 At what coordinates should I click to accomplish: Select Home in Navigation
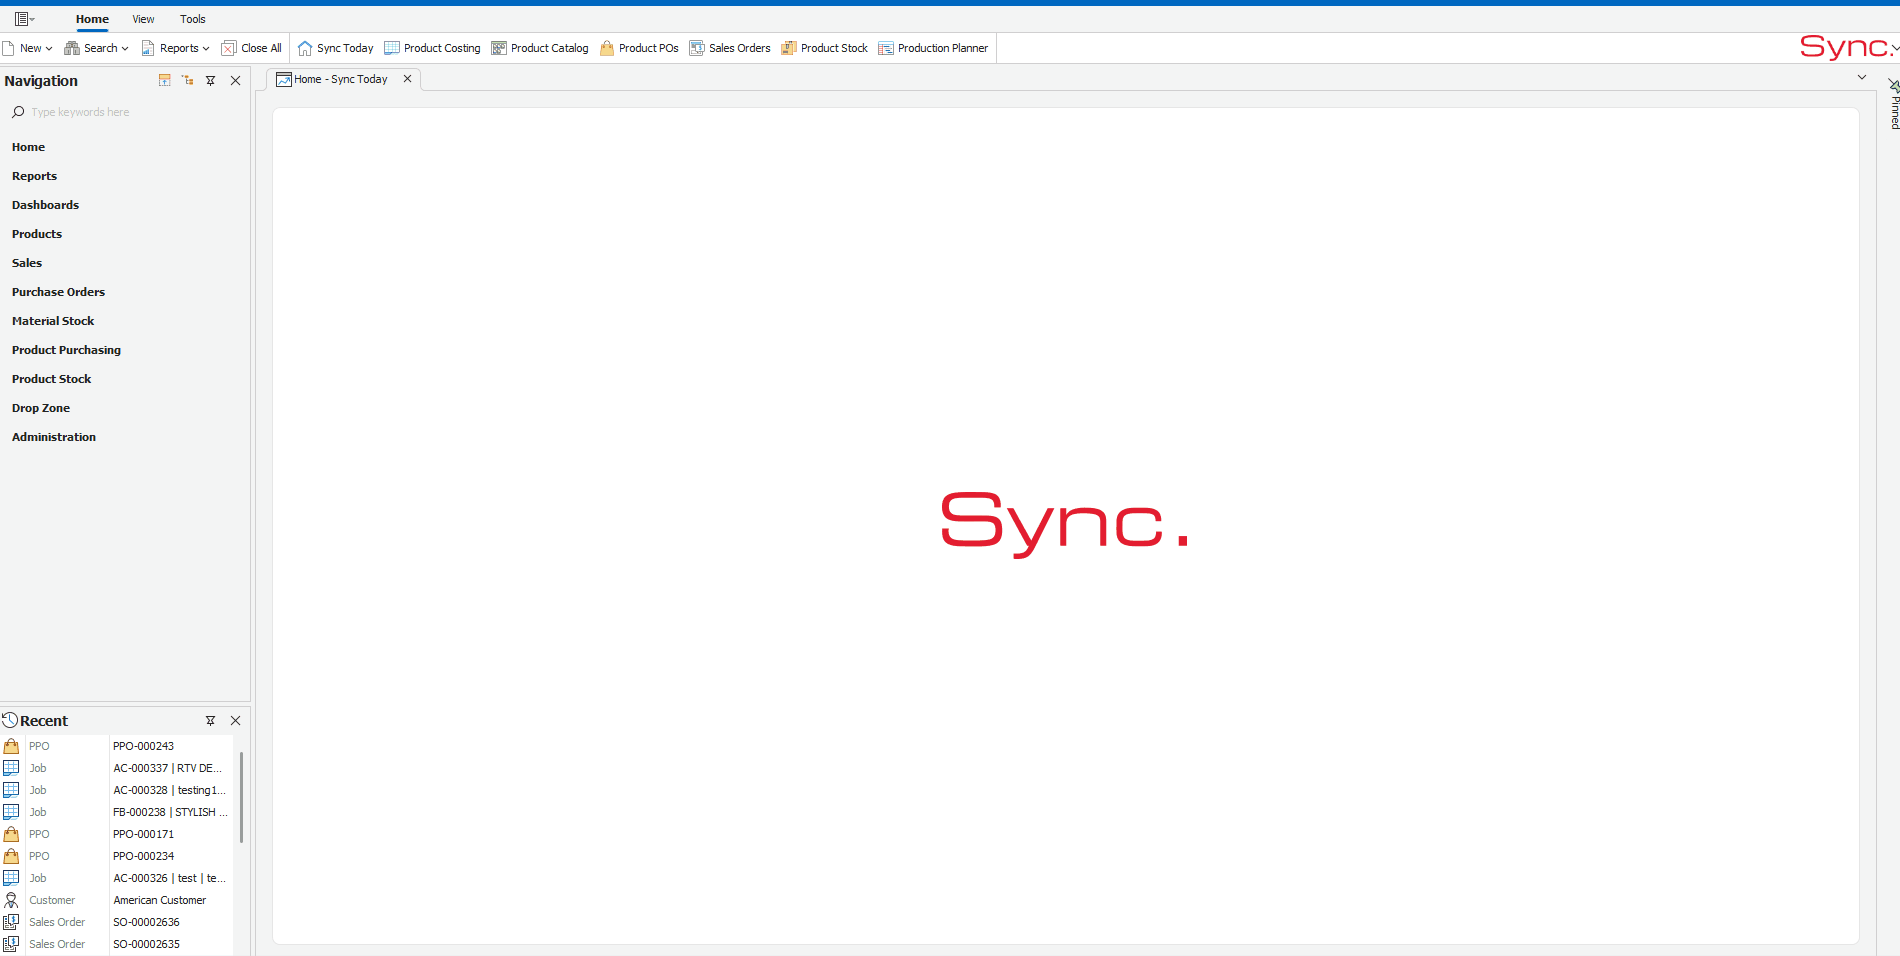coord(28,147)
